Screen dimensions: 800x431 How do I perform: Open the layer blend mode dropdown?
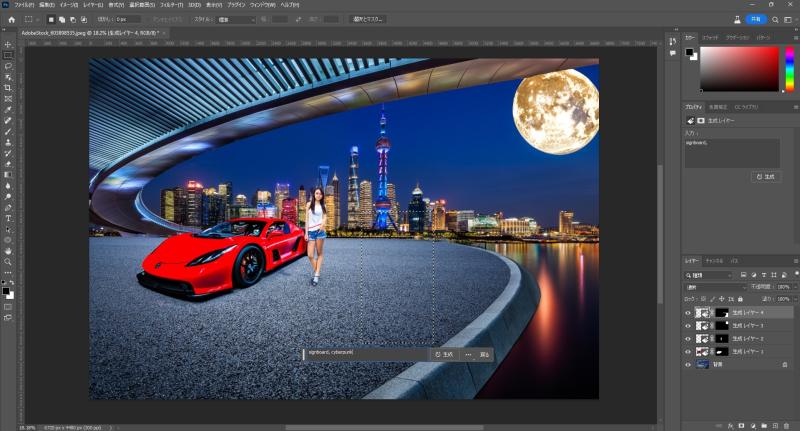[714, 286]
